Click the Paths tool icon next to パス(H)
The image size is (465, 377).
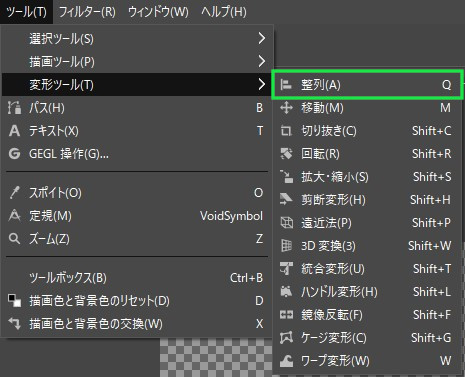pos(14,108)
